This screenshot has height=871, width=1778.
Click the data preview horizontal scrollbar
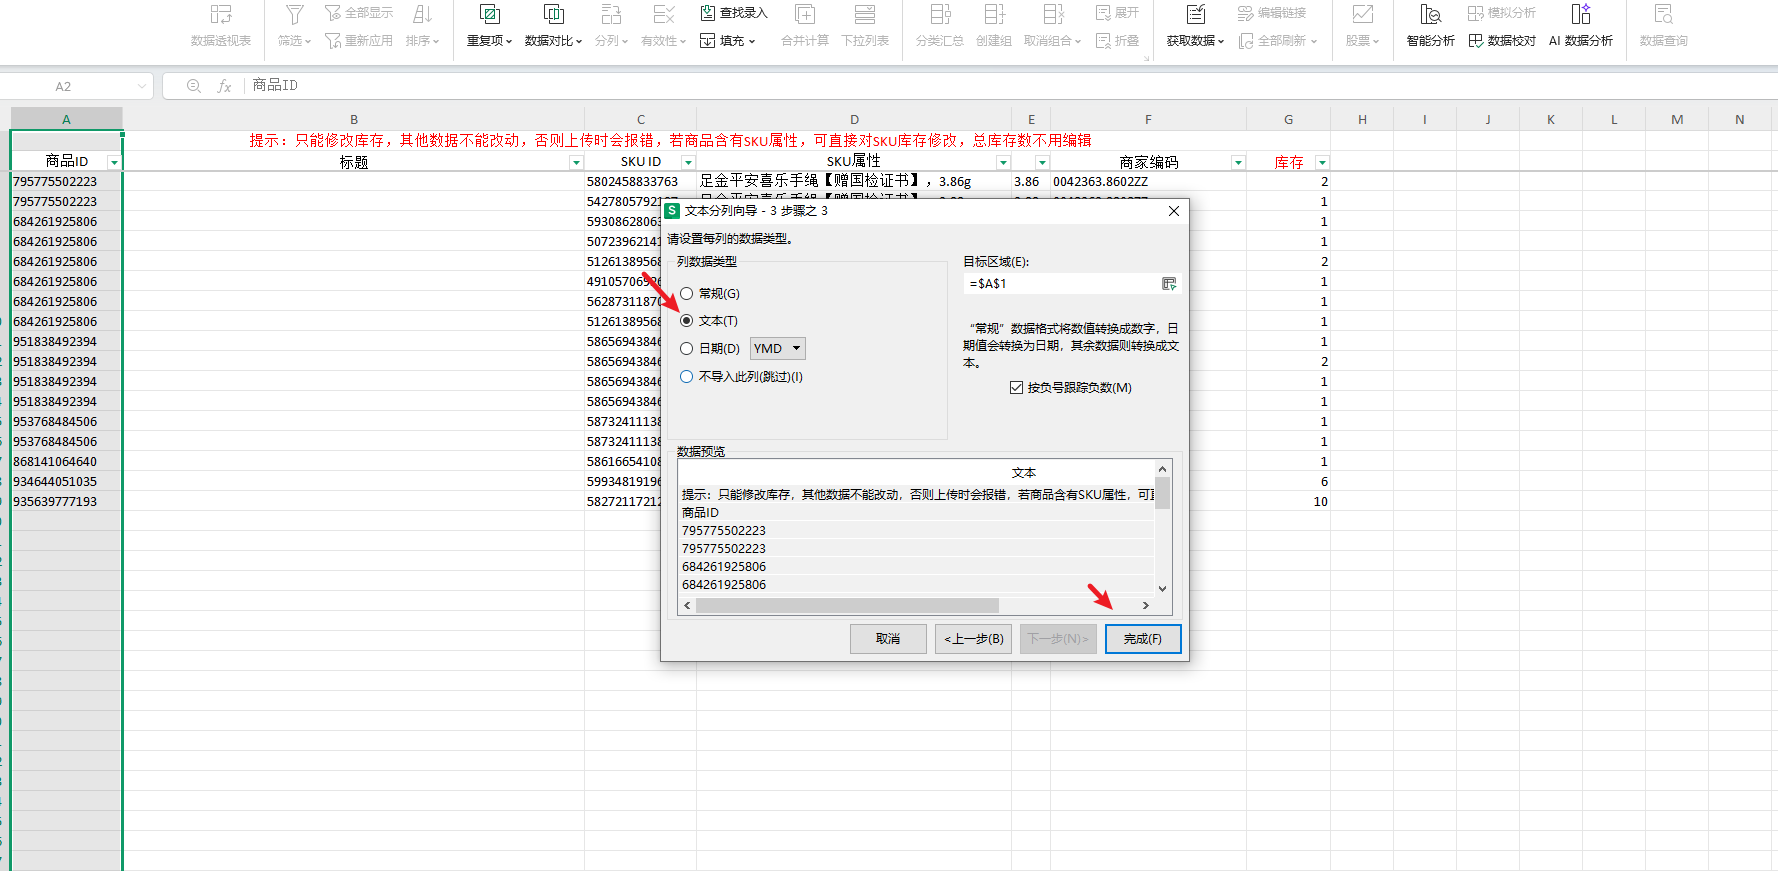point(846,606)
